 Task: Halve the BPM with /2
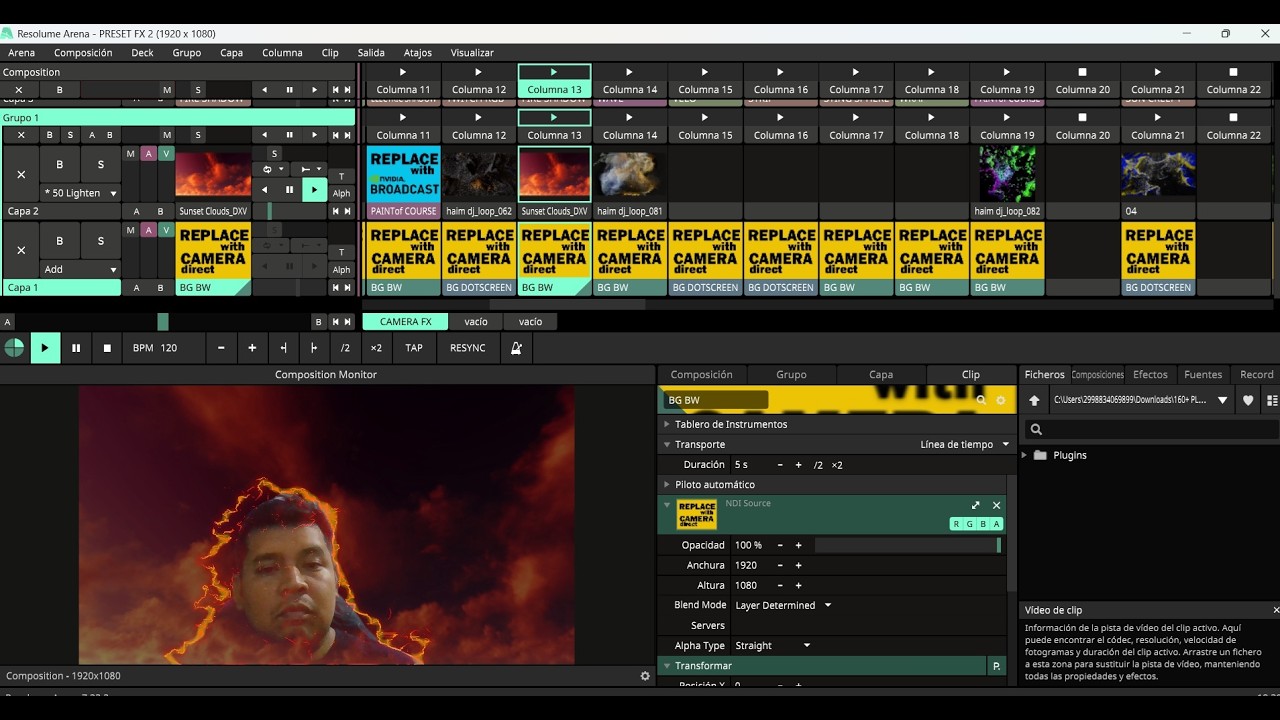pyautogui.click(x=345, y=348)
